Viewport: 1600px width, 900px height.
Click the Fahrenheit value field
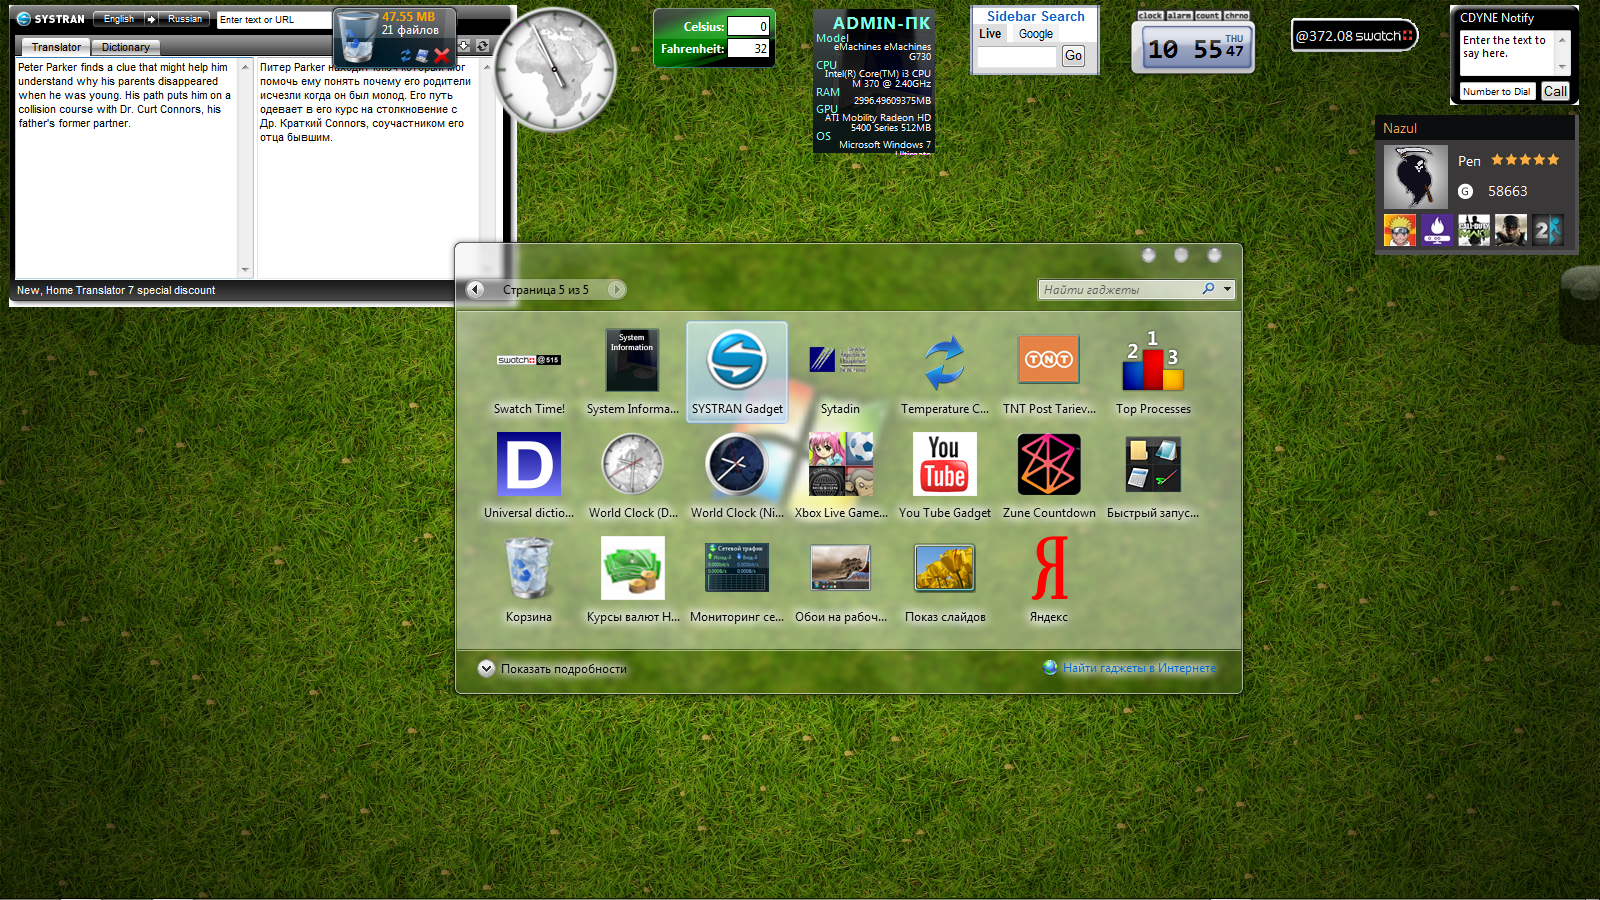coord(748,48)
